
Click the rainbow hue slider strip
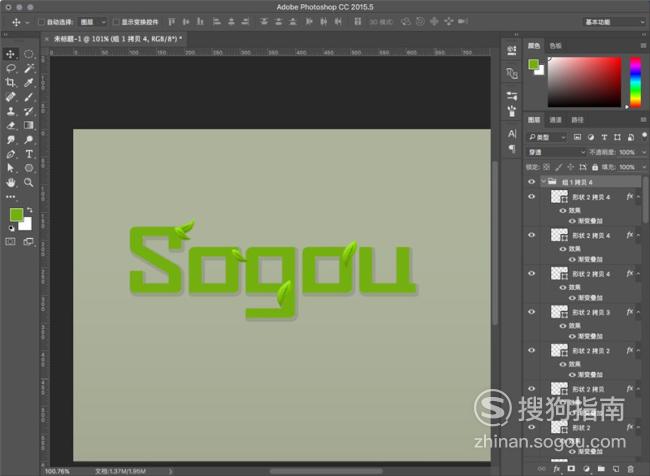tap(635, 82)
